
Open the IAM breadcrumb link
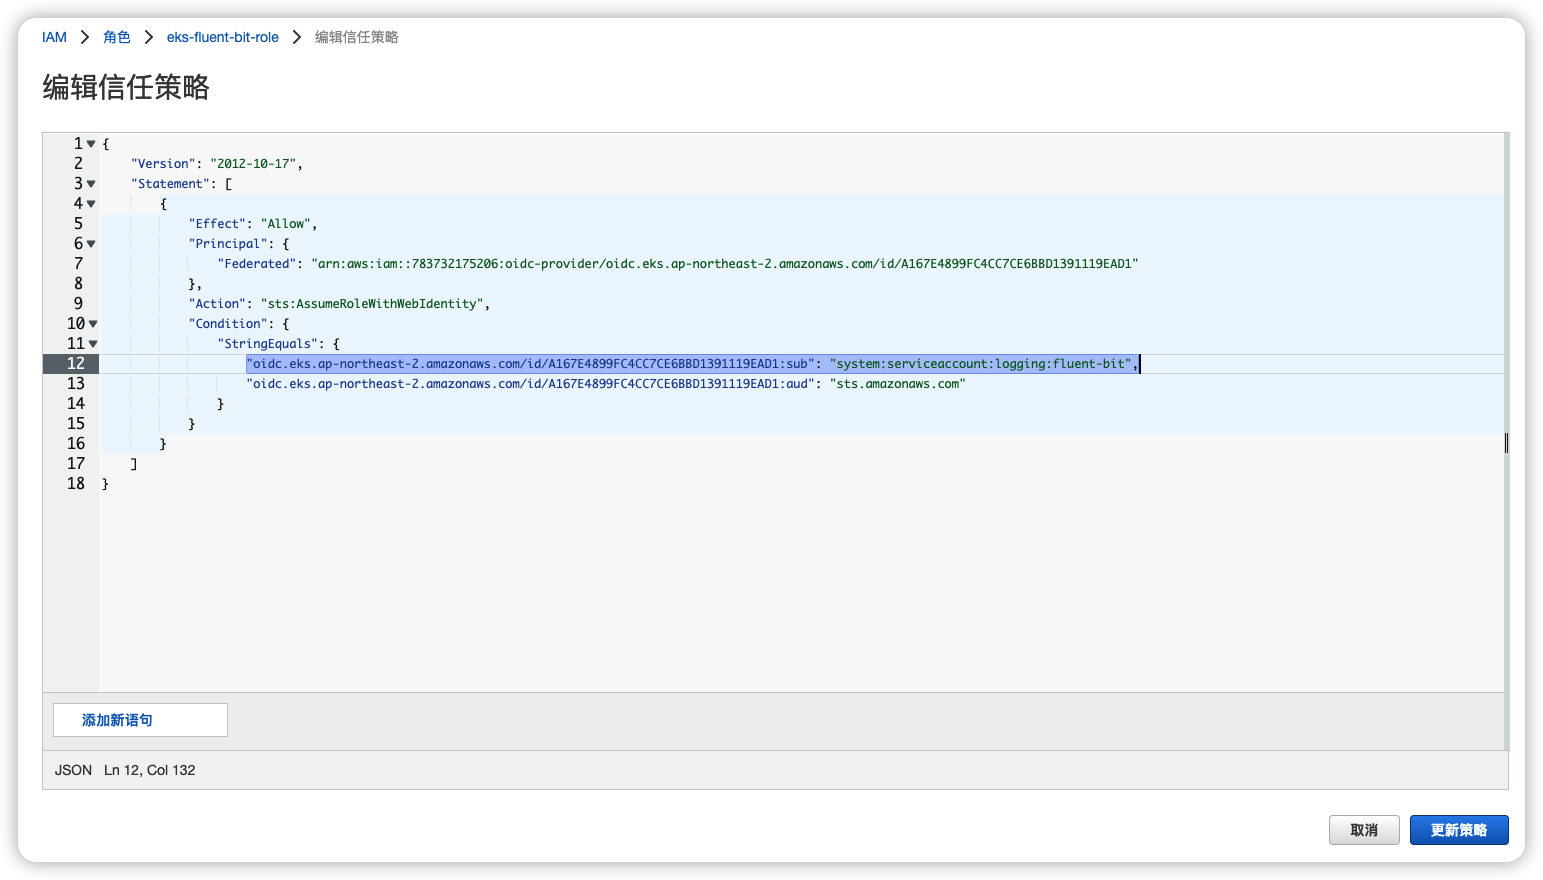[54, 37]
